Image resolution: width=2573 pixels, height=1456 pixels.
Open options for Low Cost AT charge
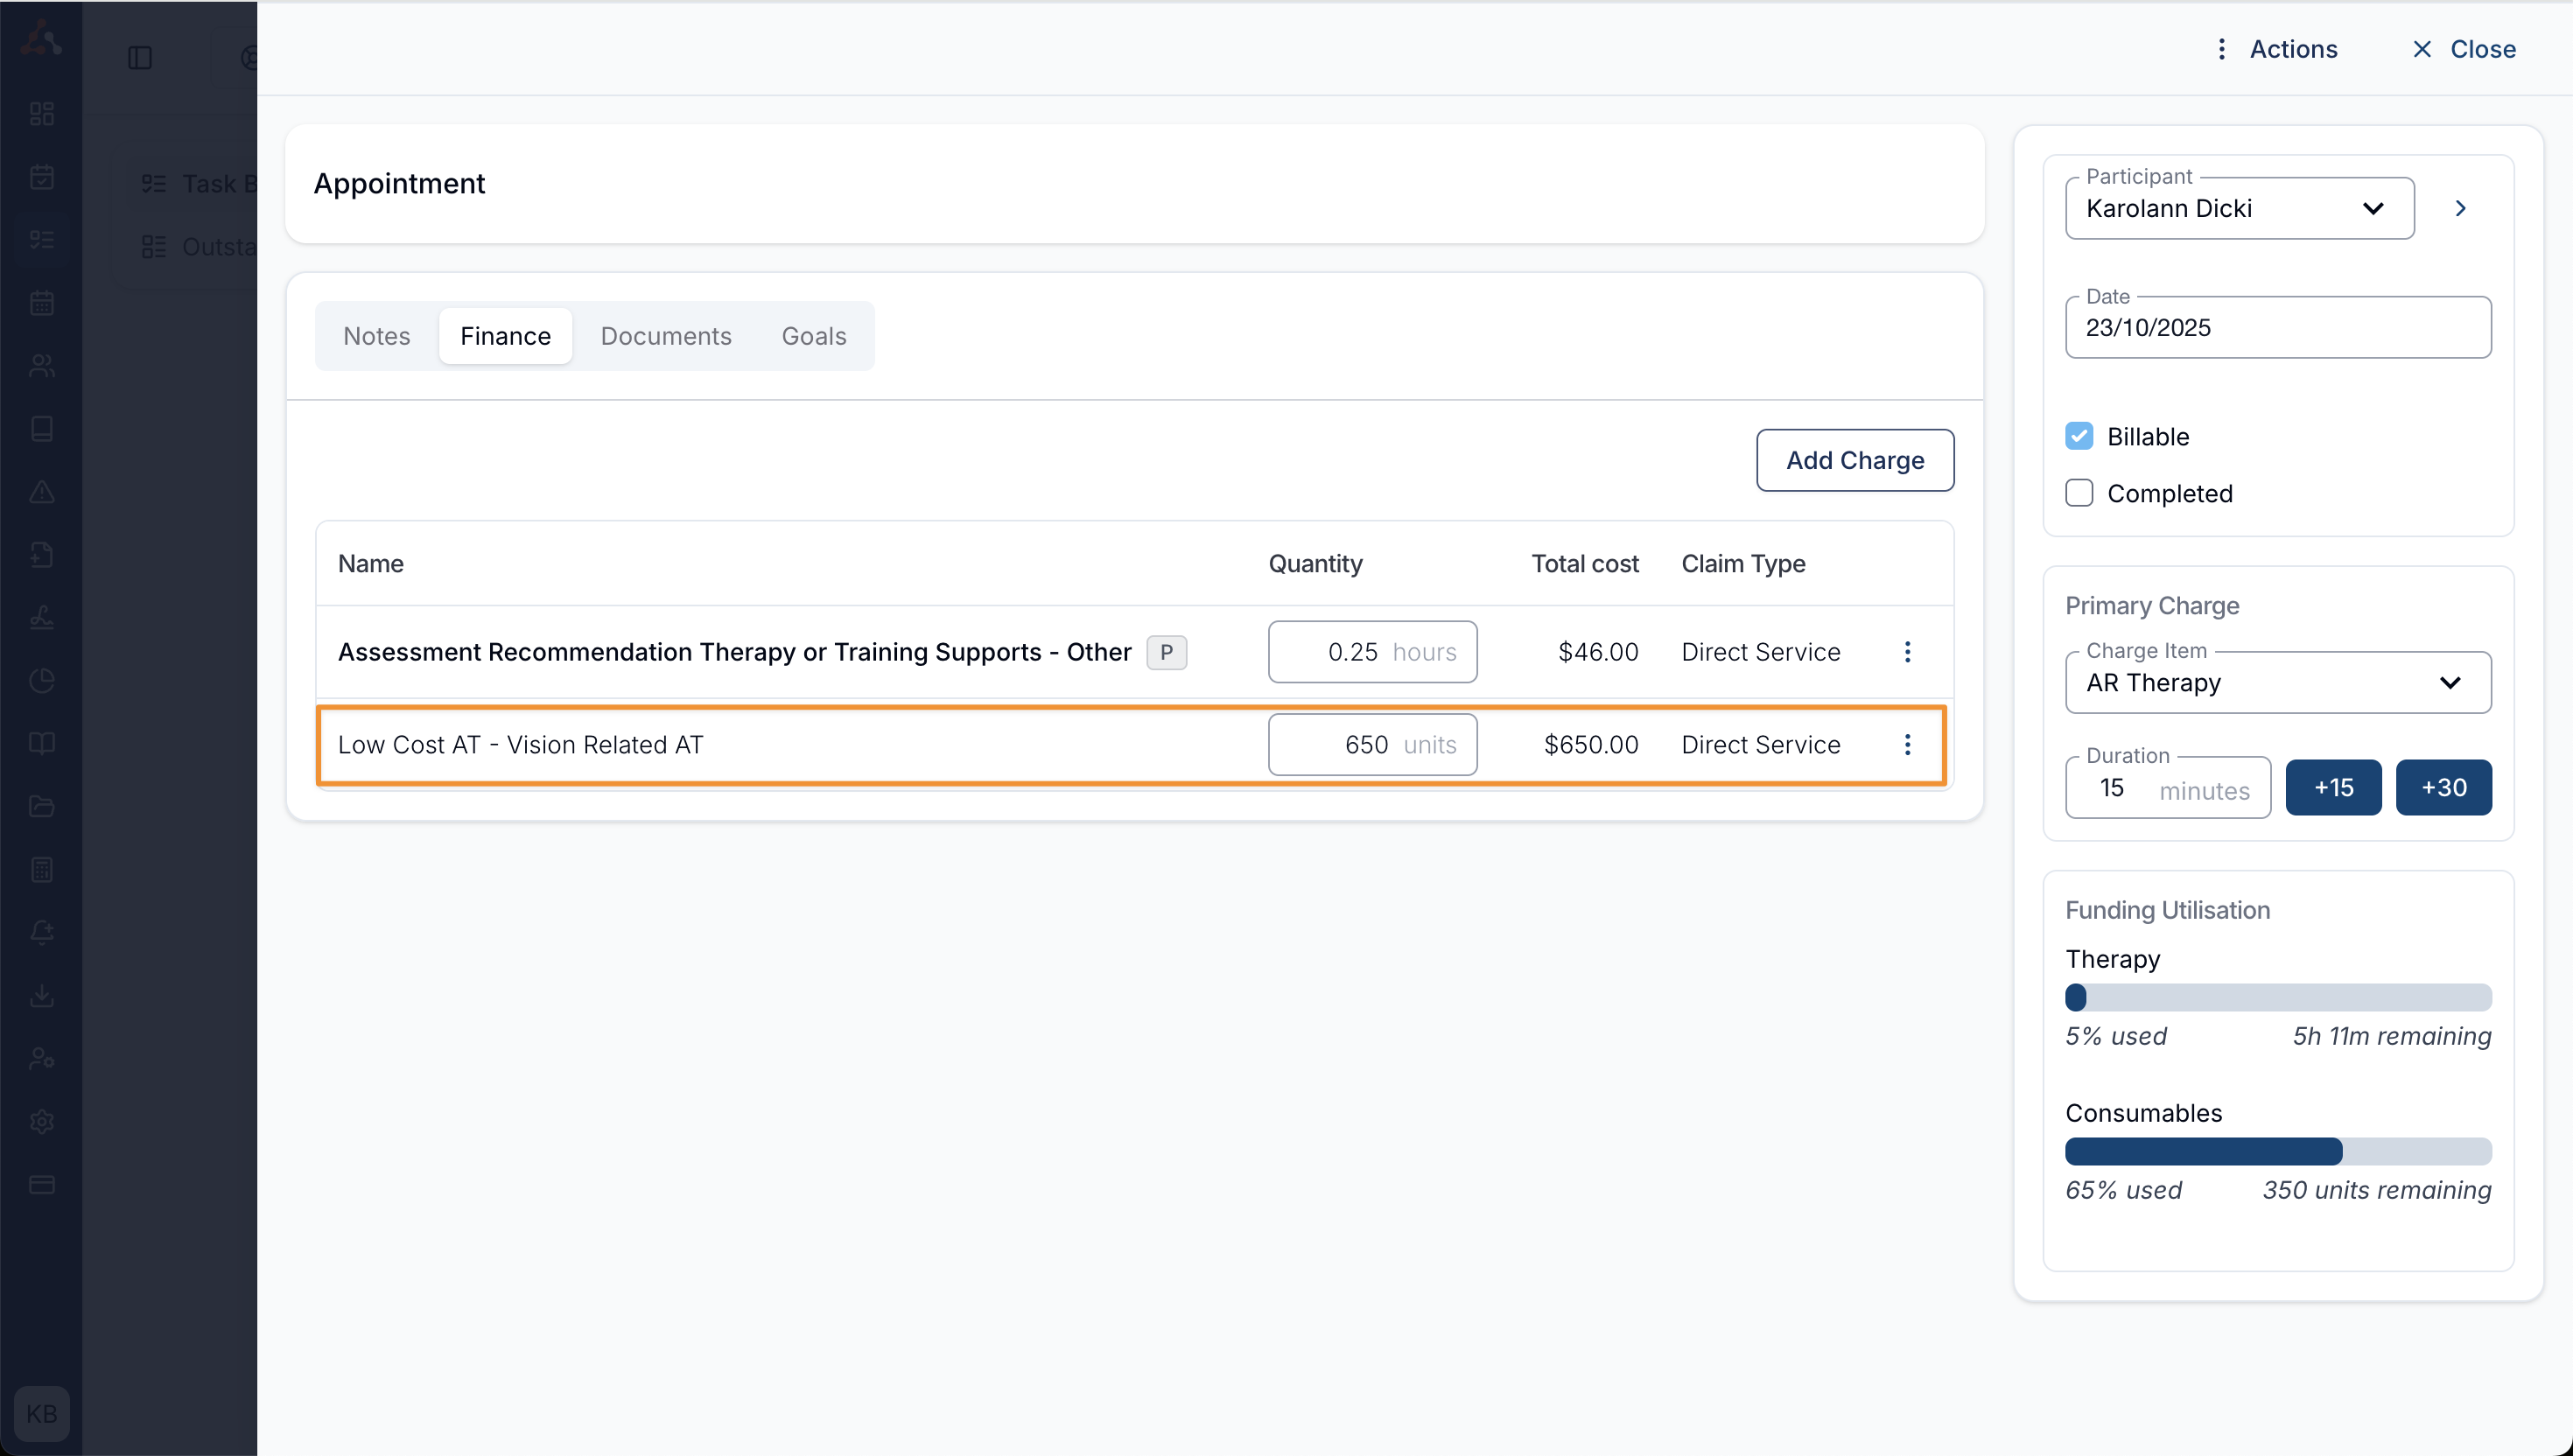[1907, 744]
